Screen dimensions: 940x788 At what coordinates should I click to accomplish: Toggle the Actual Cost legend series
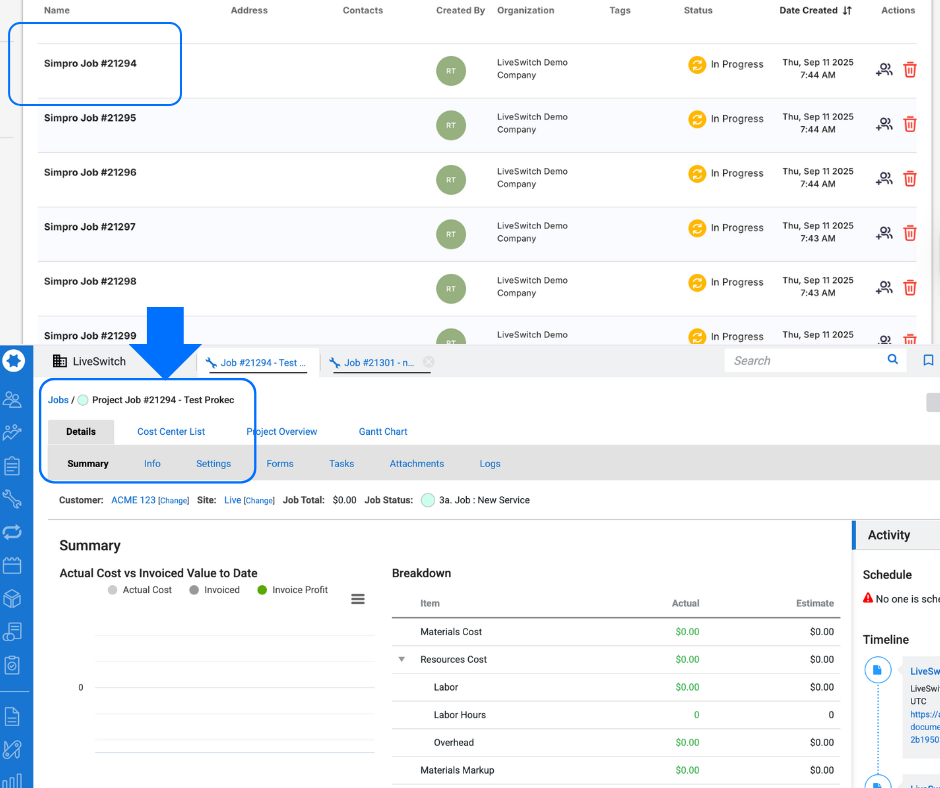tap(140, 590)
